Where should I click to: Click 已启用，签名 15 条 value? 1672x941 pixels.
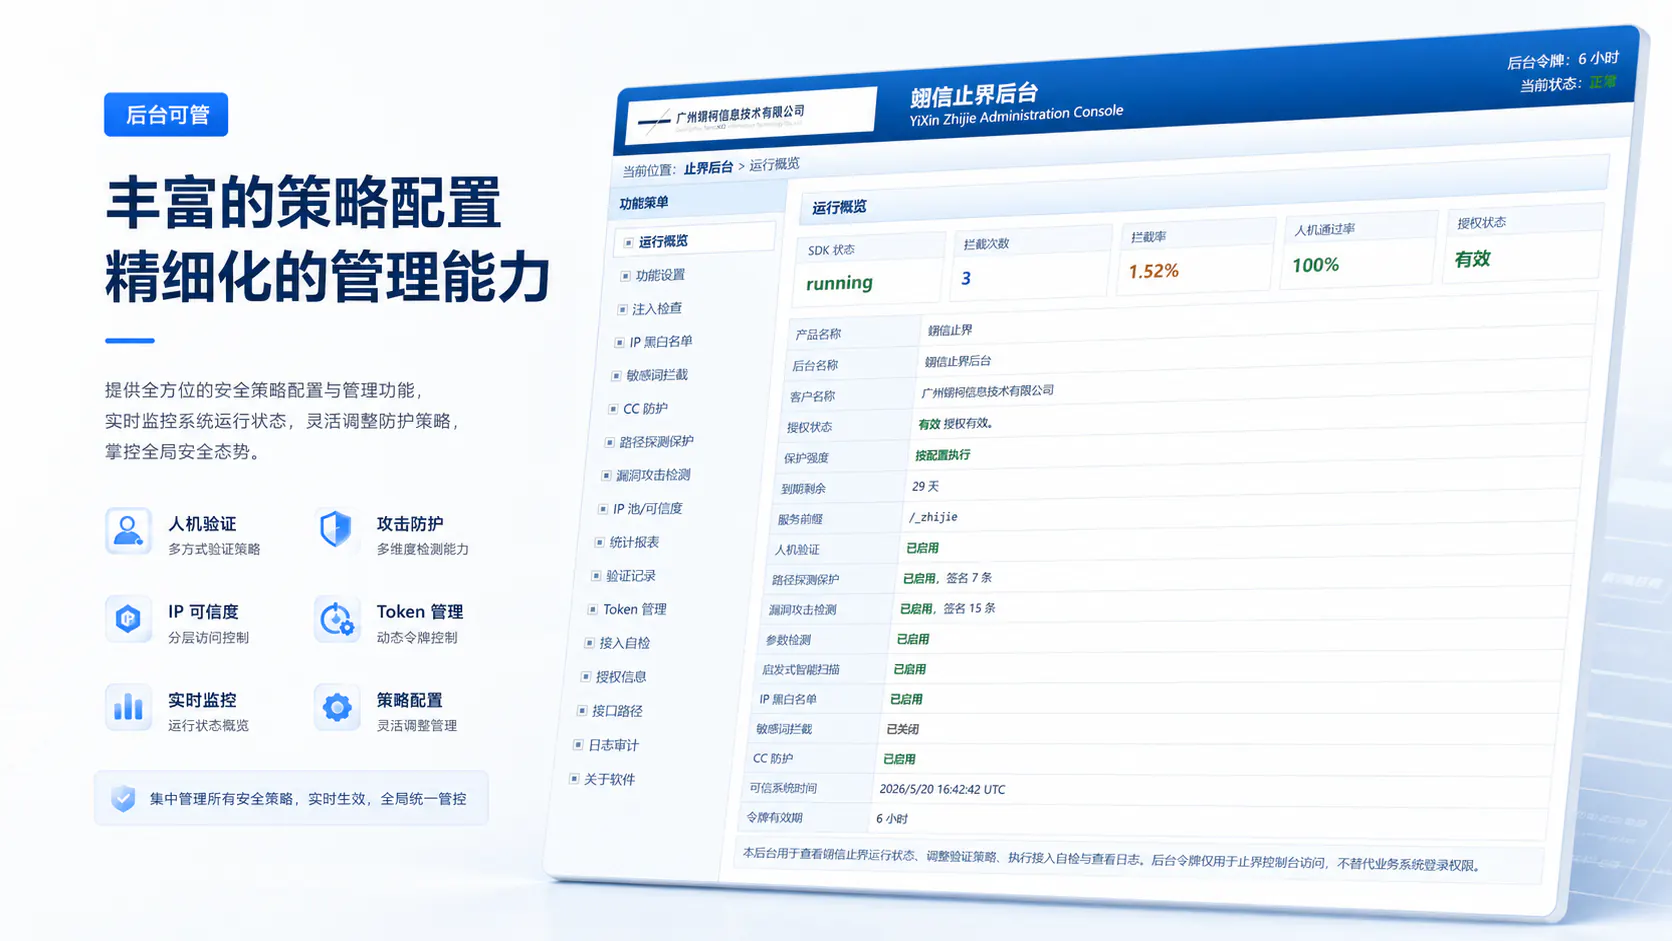click(x=947, y=608)
